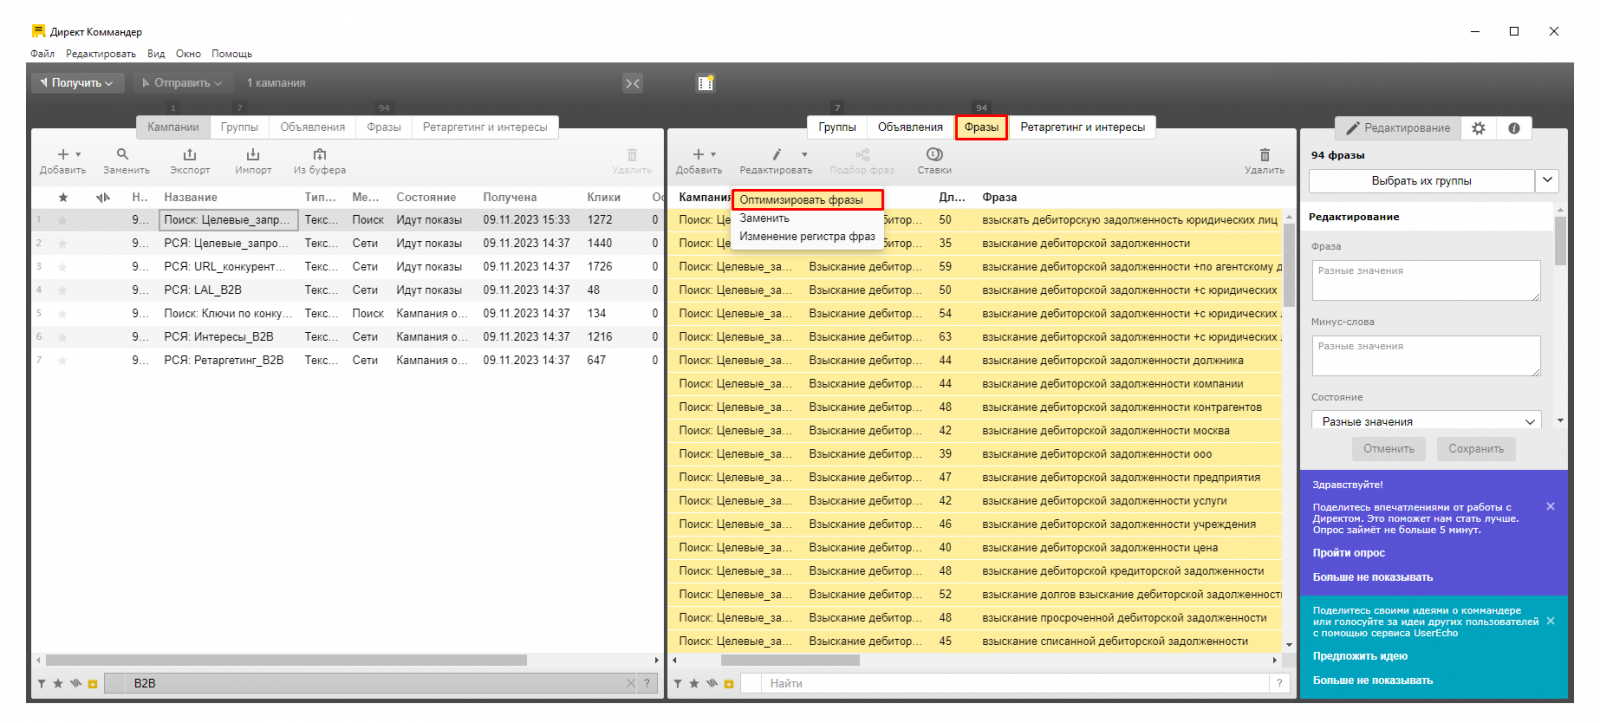Click the Заменить magnifier icon in campaigns toolbar
Viewport: 1600px width, 723px height.
pos(123,155)
